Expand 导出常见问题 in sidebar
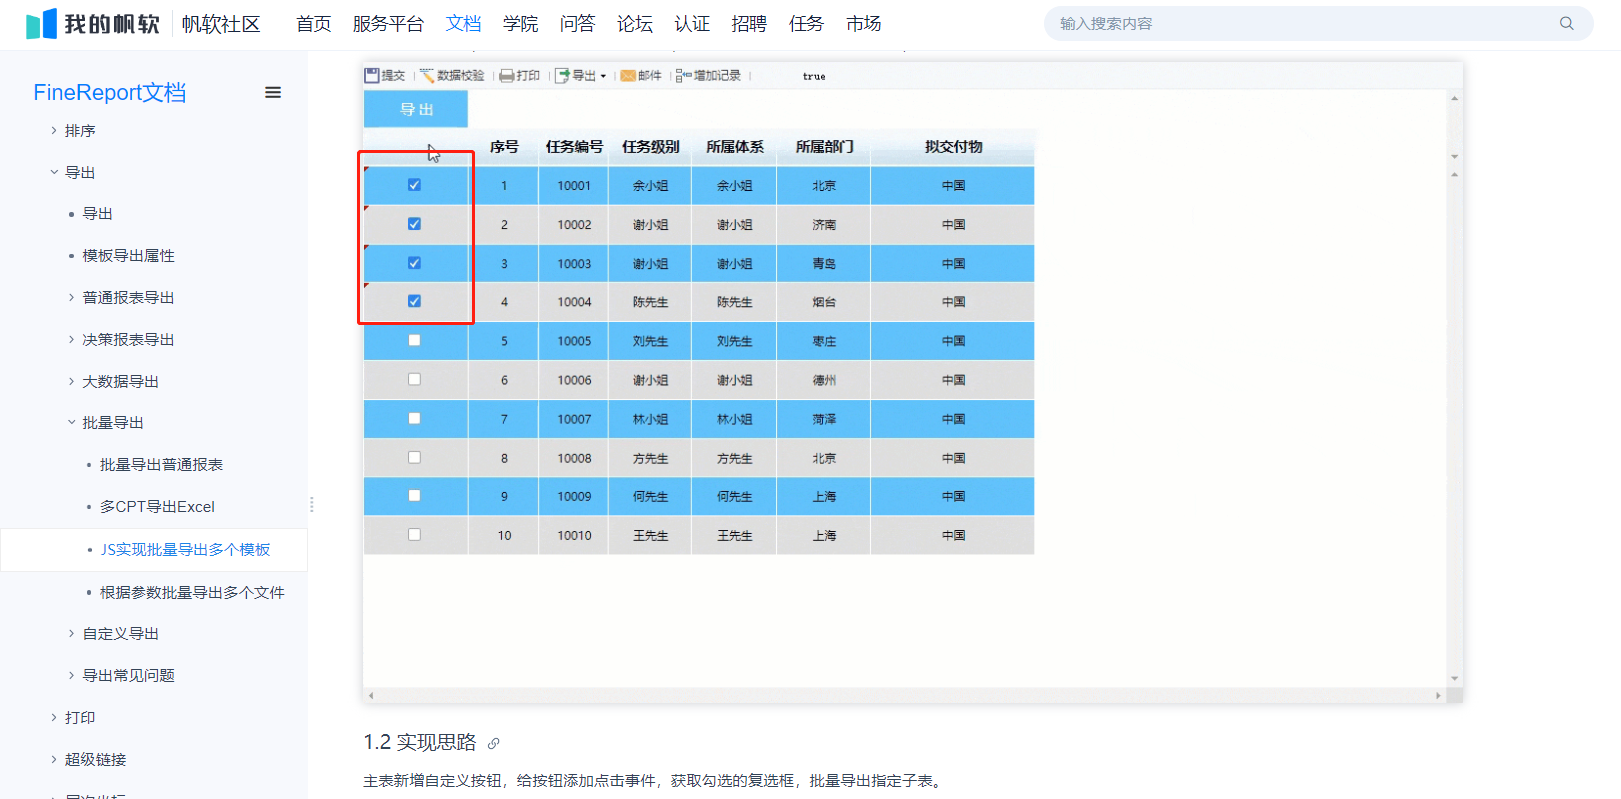The height and width of the screenshot is (799, 1621). [71, 675]
